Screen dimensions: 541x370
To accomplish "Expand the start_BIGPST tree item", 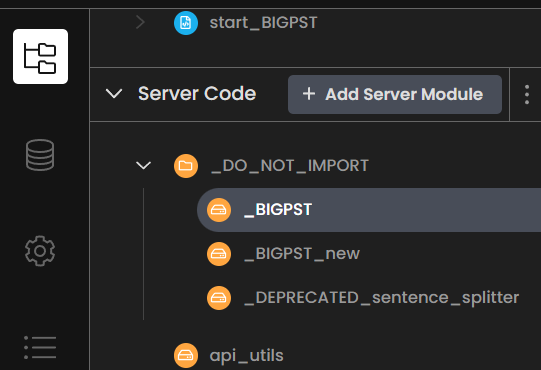I will (x=140, y=23).
